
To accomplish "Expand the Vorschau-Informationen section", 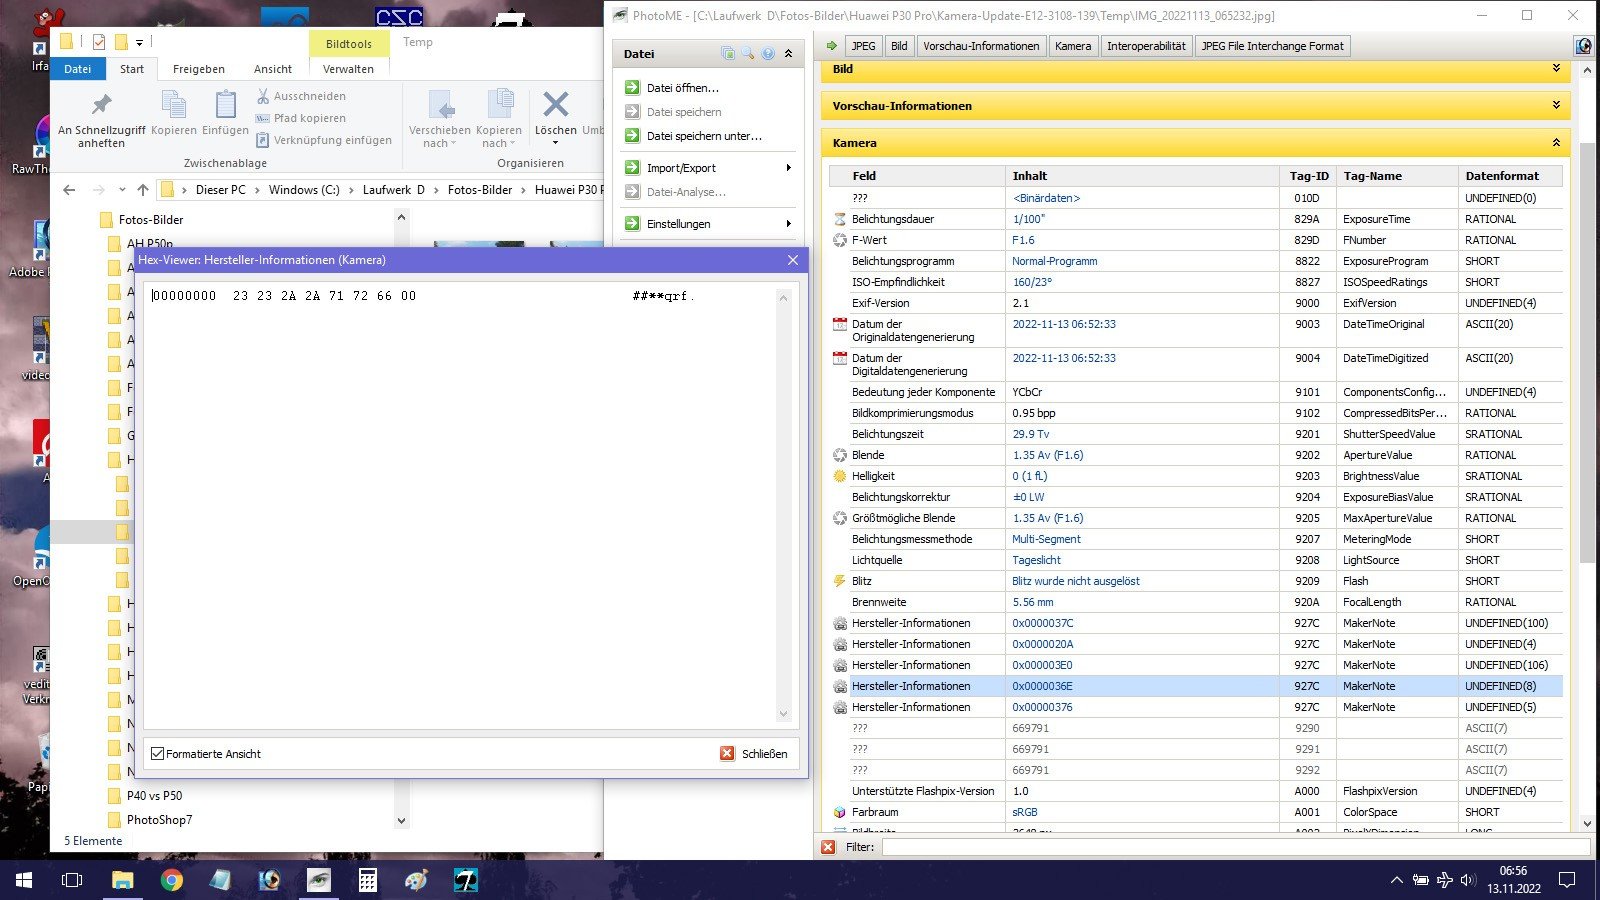I will pos(1556,106).
